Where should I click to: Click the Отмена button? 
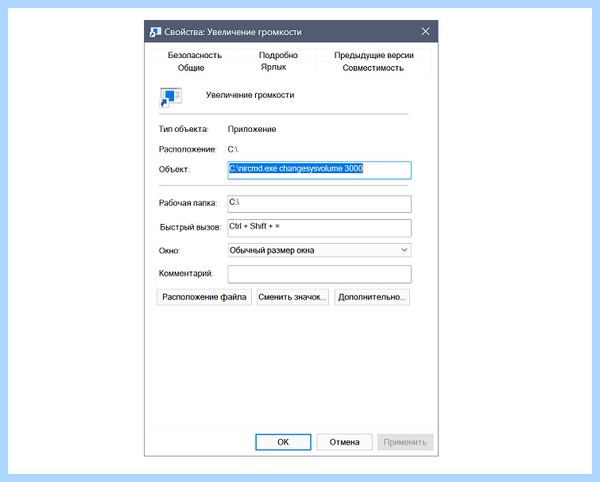coord(344,442)
